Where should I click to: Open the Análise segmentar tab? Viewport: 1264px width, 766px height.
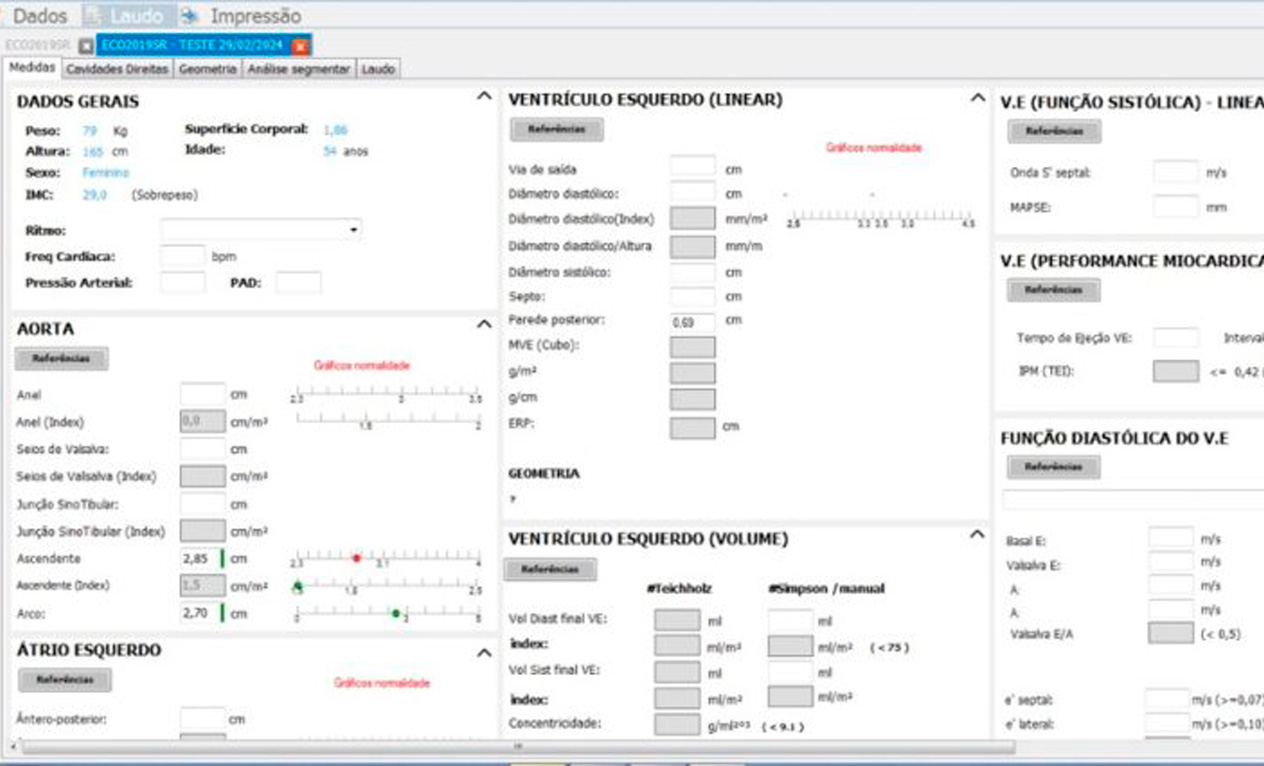click(299, 69)
